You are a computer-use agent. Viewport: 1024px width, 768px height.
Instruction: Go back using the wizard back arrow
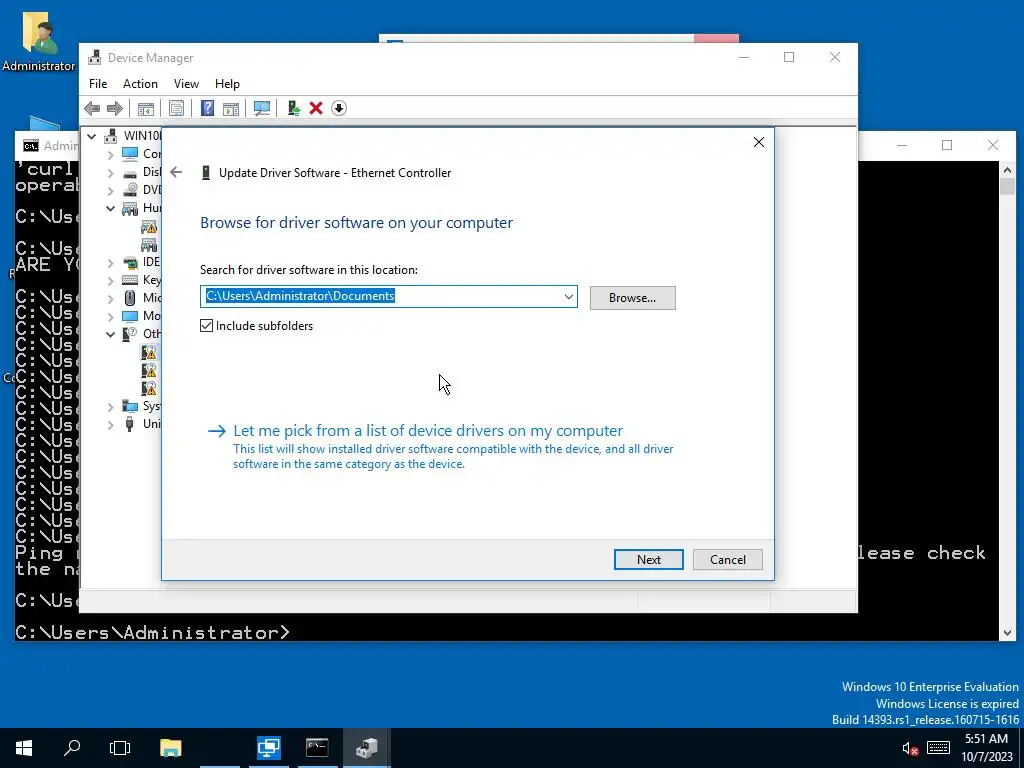[176, 172]
